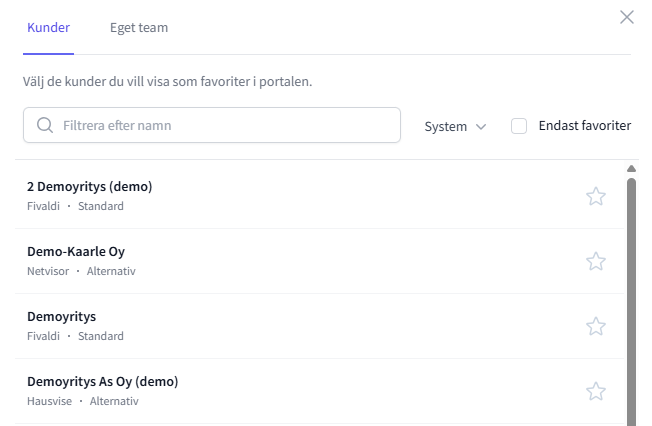Click the scrollbar up arrow
The width and height of the screenshot is (652, 426).
pos(631,168)
